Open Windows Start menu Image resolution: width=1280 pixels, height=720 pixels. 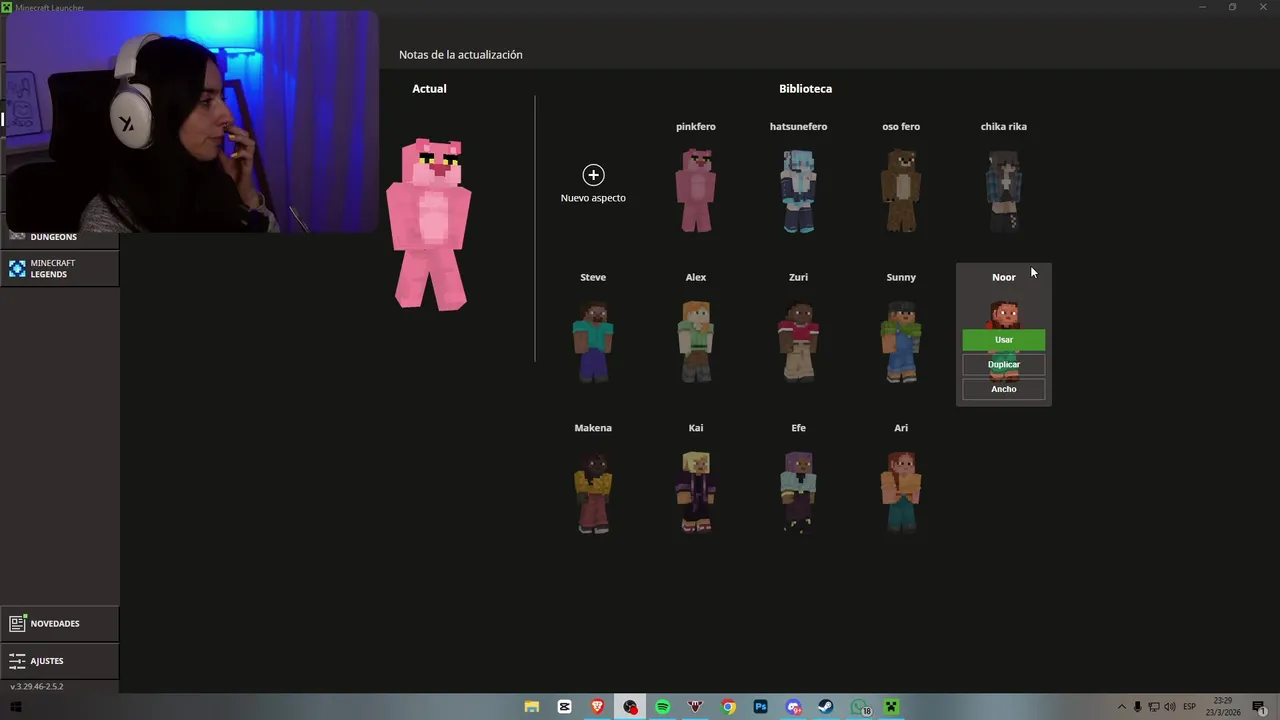[16, 707]
